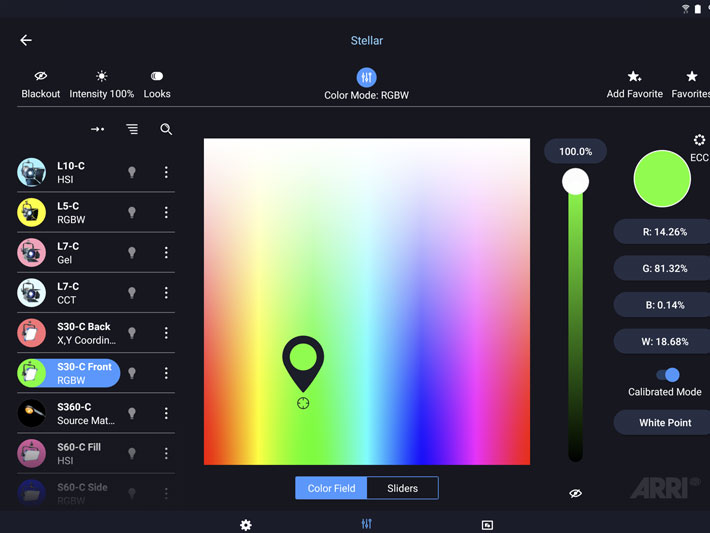Click the white handle of the intensity slider
Screen dimensions: 710x533
(x=575, y=182)
